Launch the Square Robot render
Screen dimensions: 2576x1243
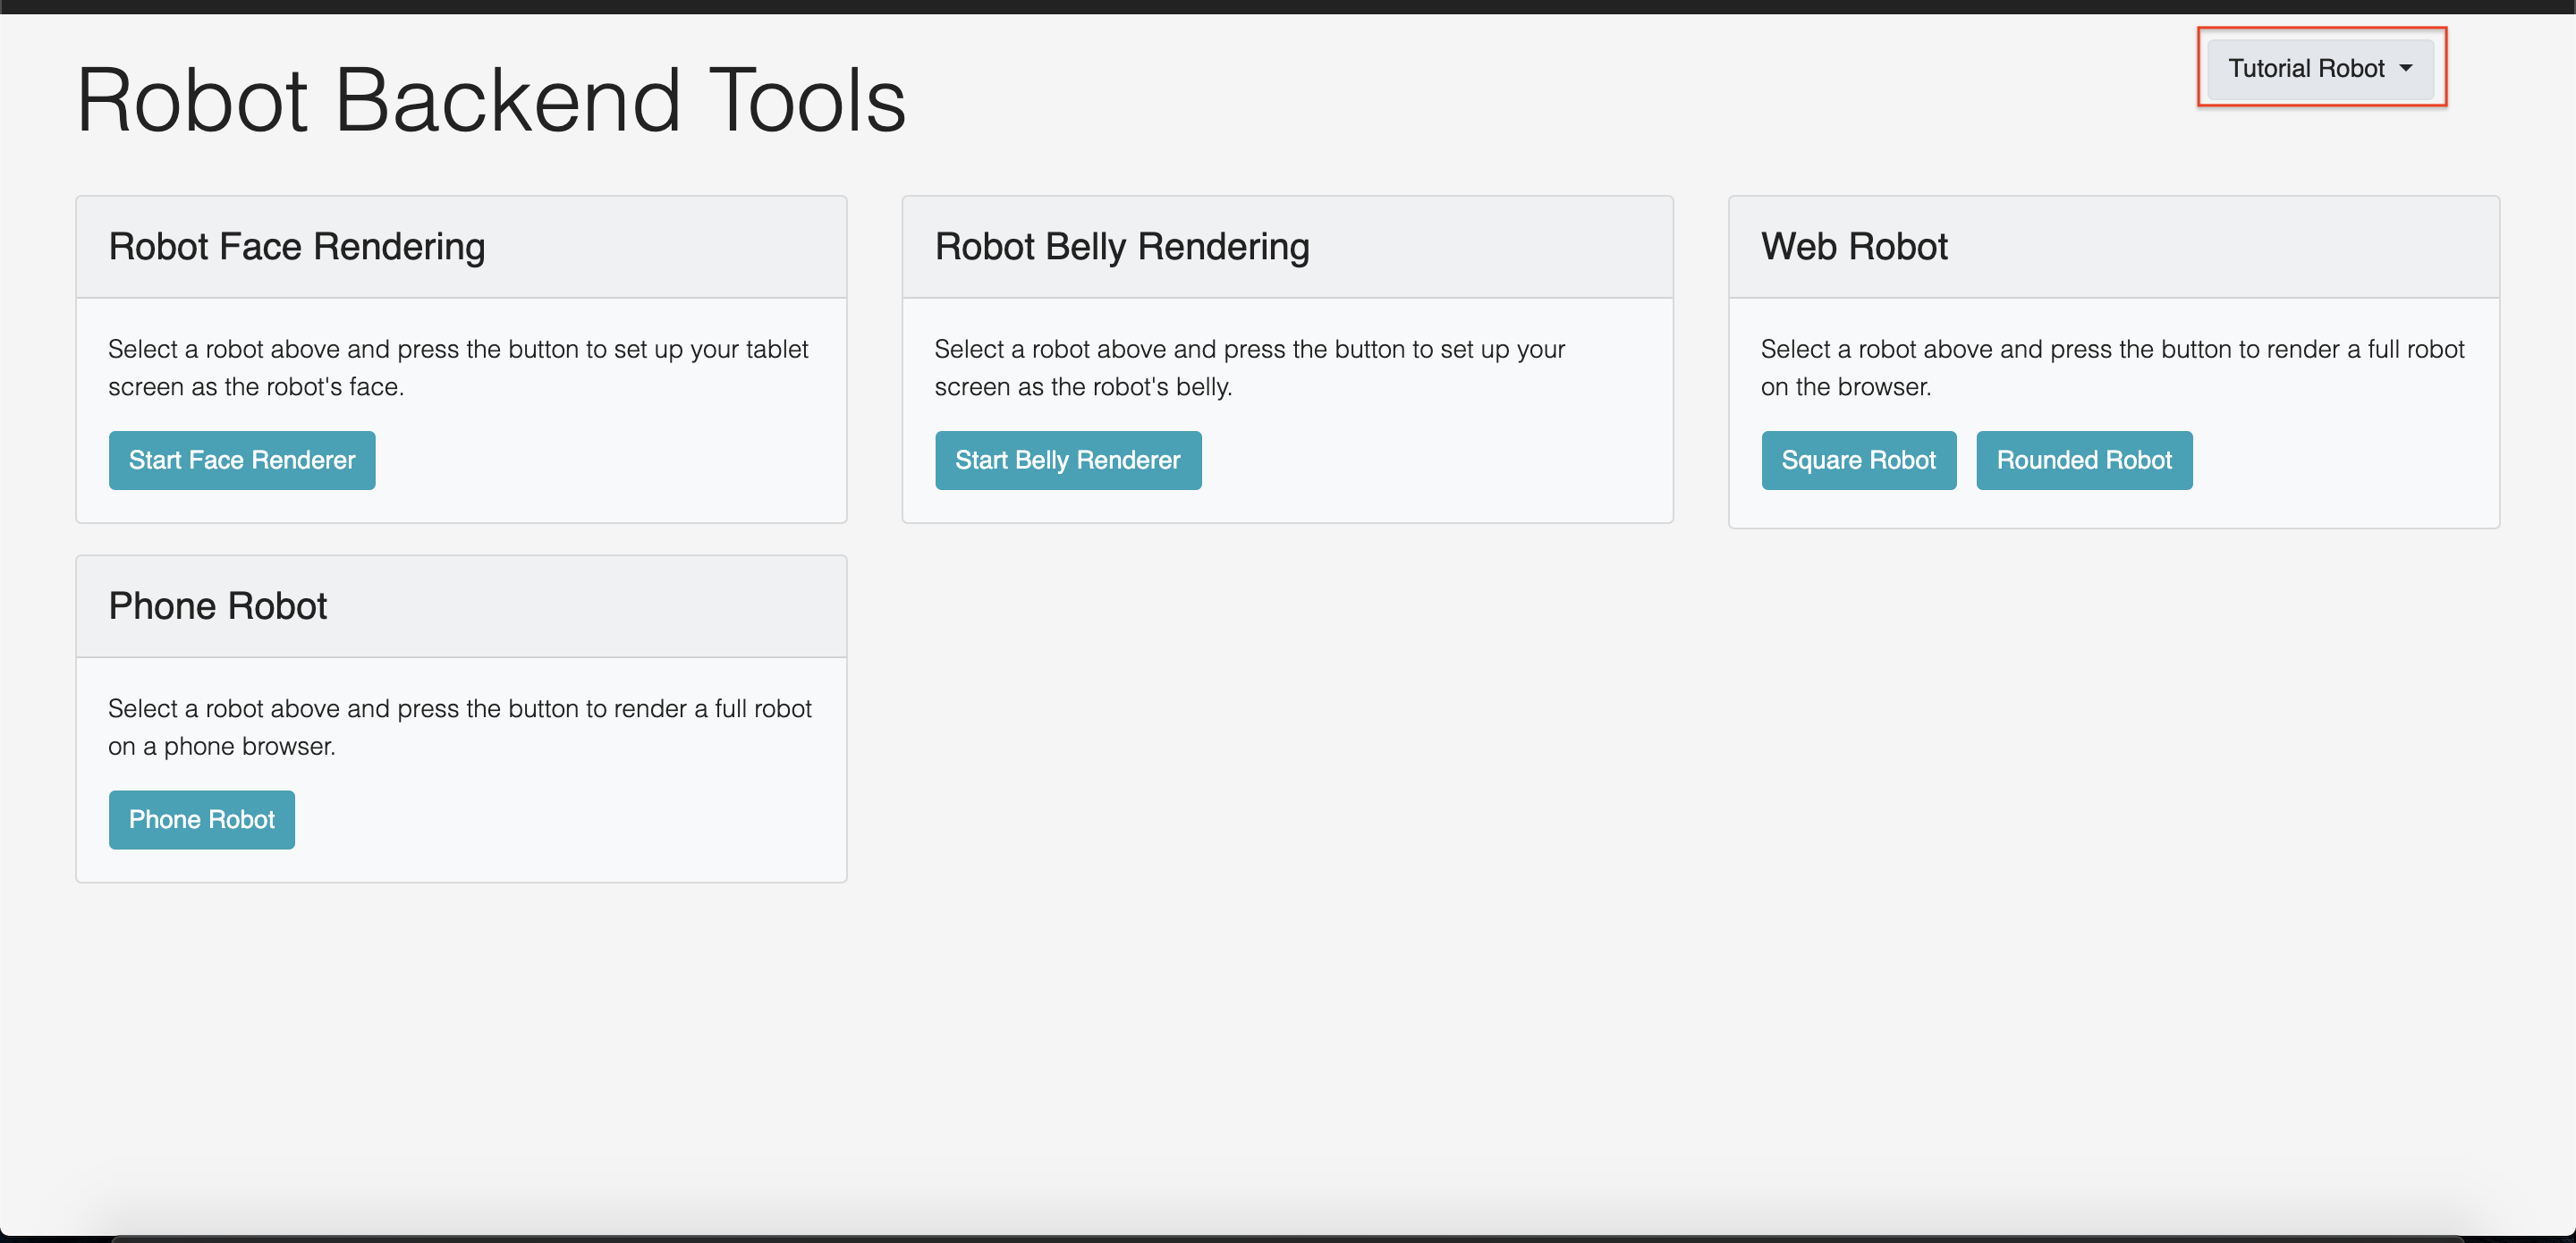1857,460
